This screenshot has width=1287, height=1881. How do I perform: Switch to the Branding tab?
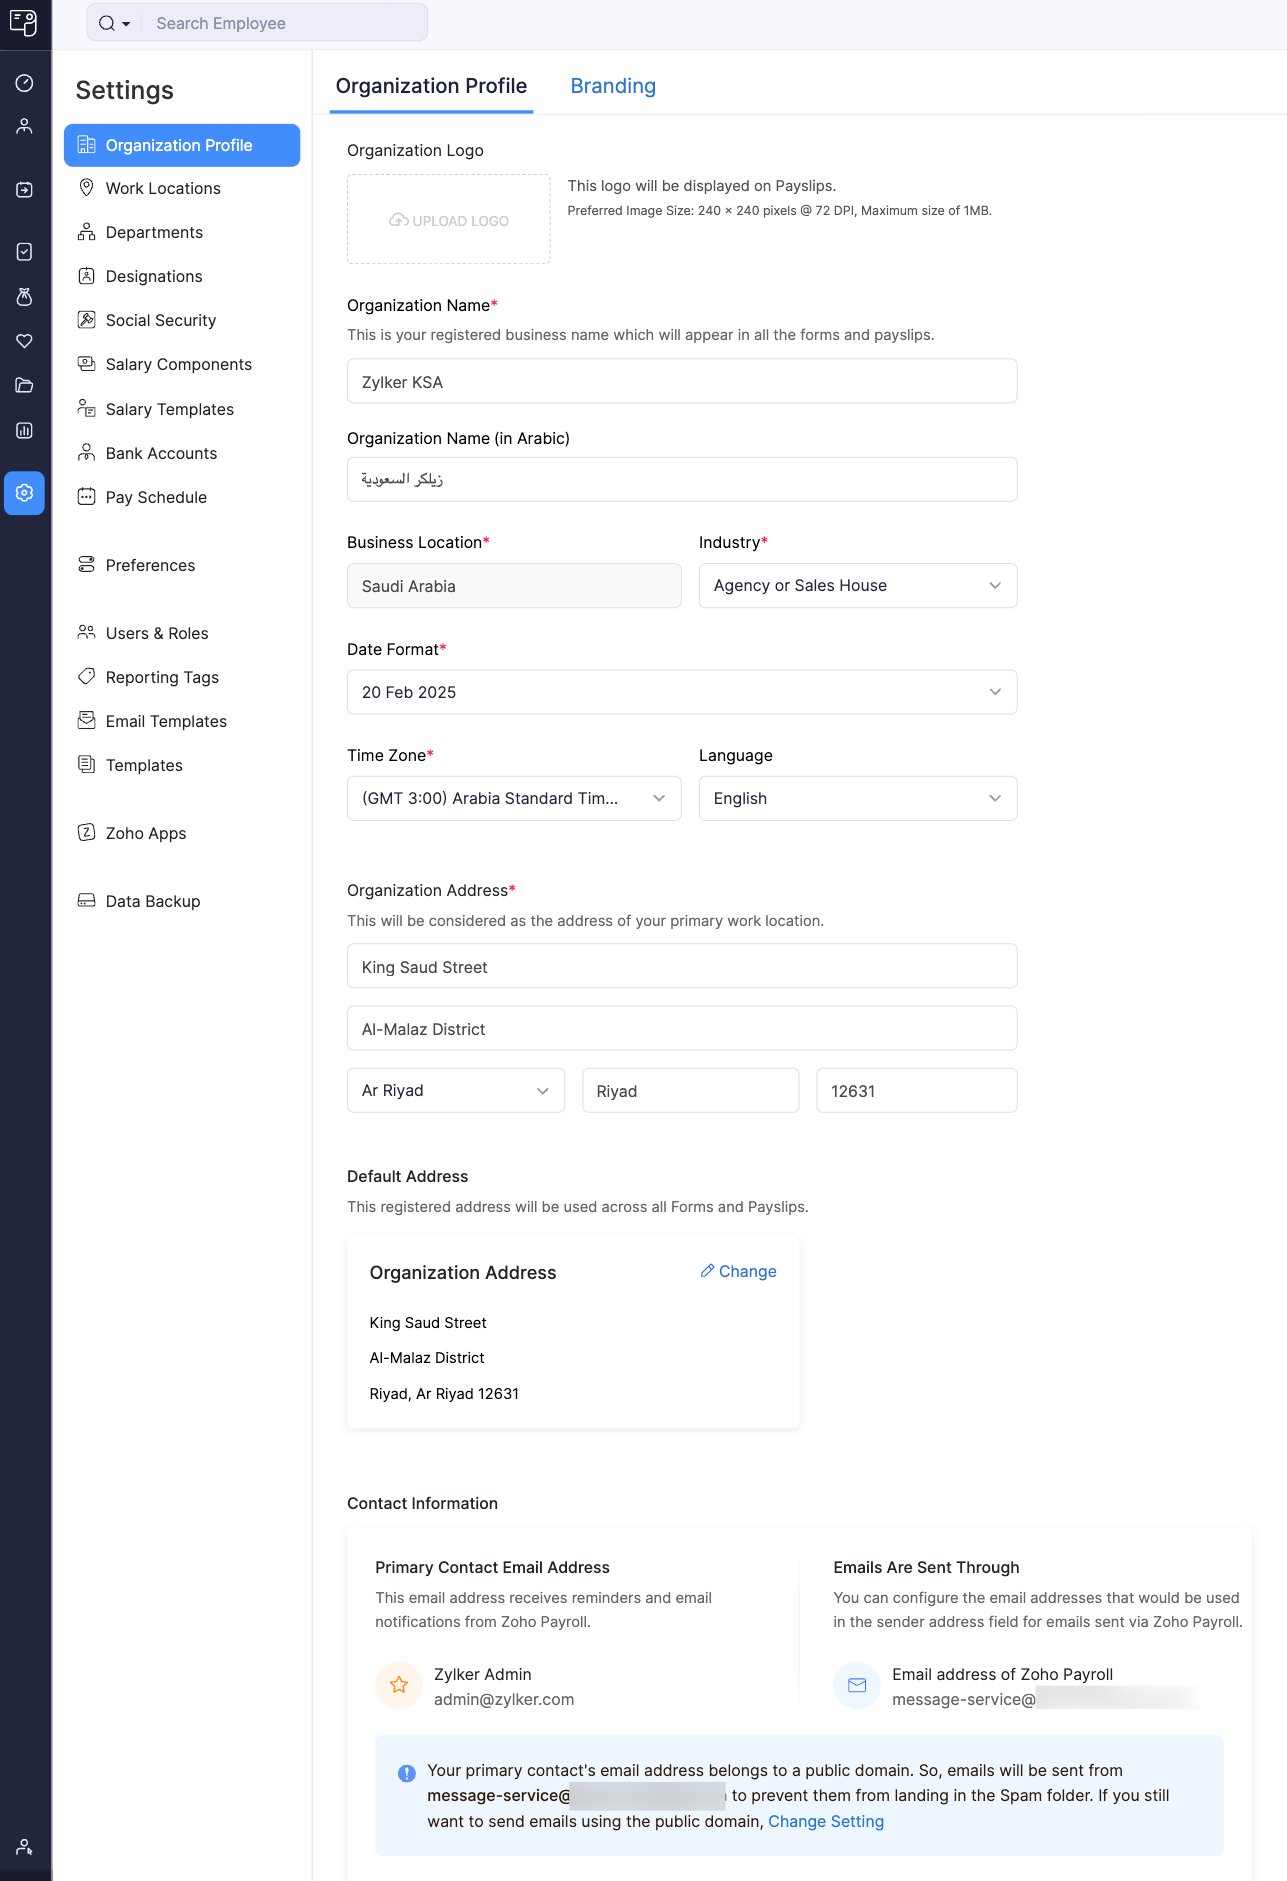click(x=613, y=86)
